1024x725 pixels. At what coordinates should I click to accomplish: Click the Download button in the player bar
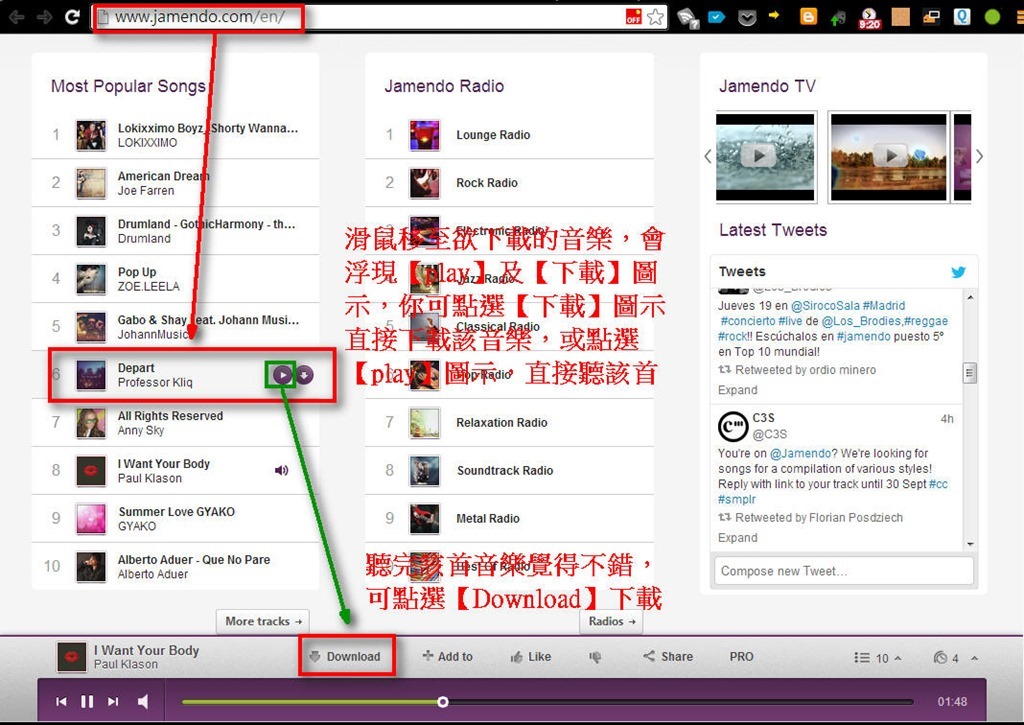point(346,656)
